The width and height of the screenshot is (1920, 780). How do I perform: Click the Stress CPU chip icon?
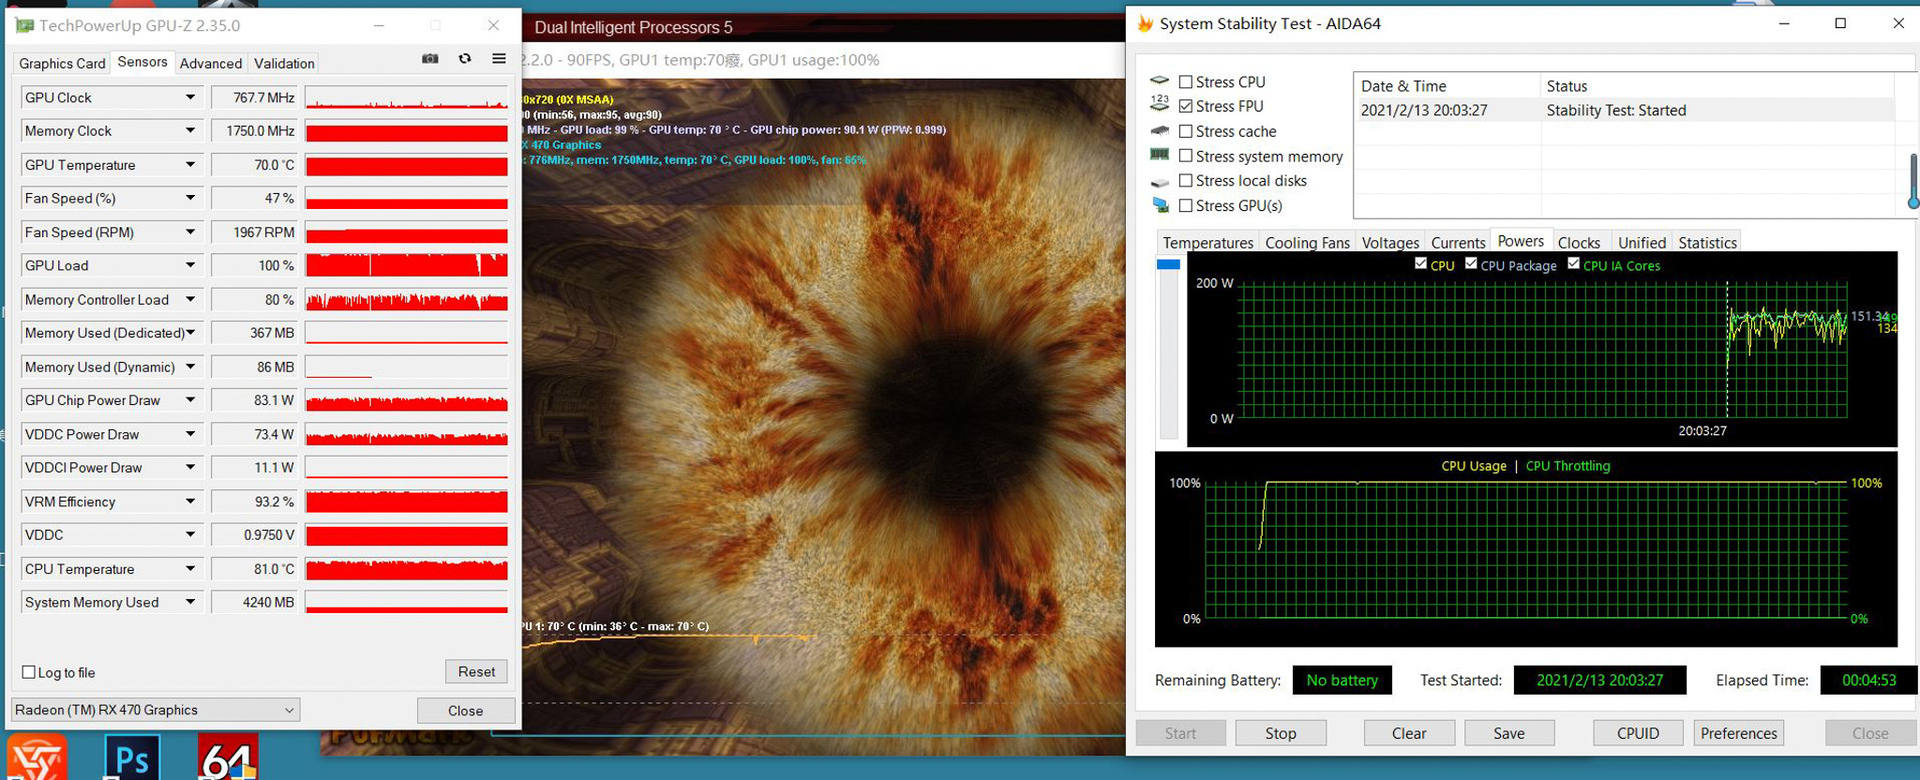point(1160,80)
